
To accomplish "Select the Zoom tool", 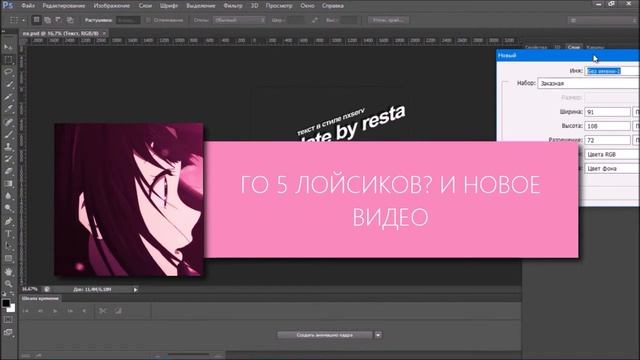I will [x=8, y=284].
